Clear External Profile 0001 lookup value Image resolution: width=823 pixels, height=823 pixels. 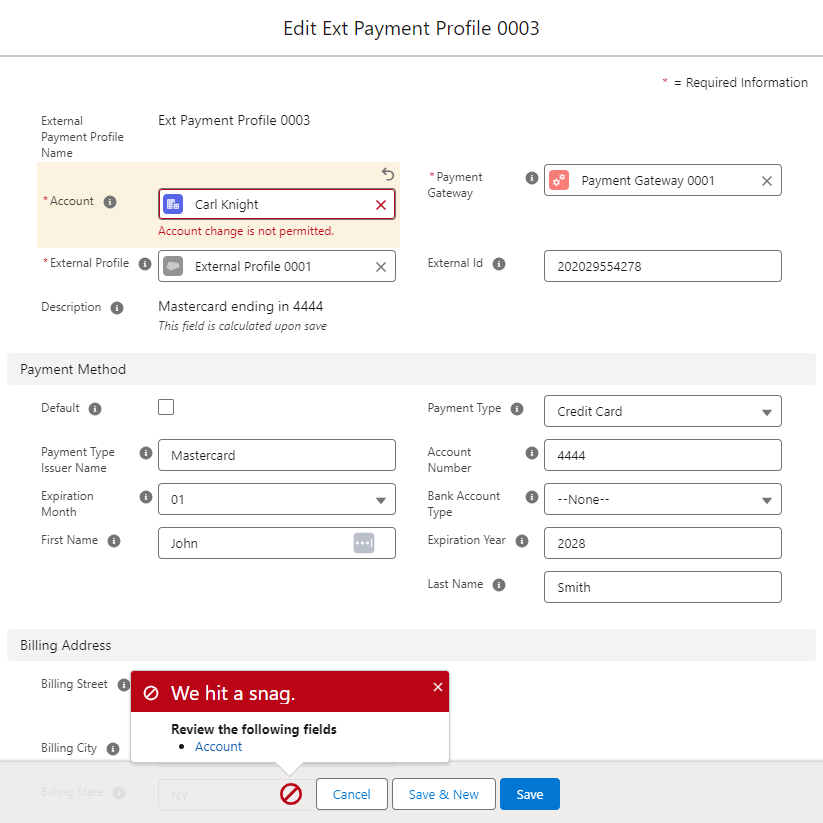(x=380, y=267)
